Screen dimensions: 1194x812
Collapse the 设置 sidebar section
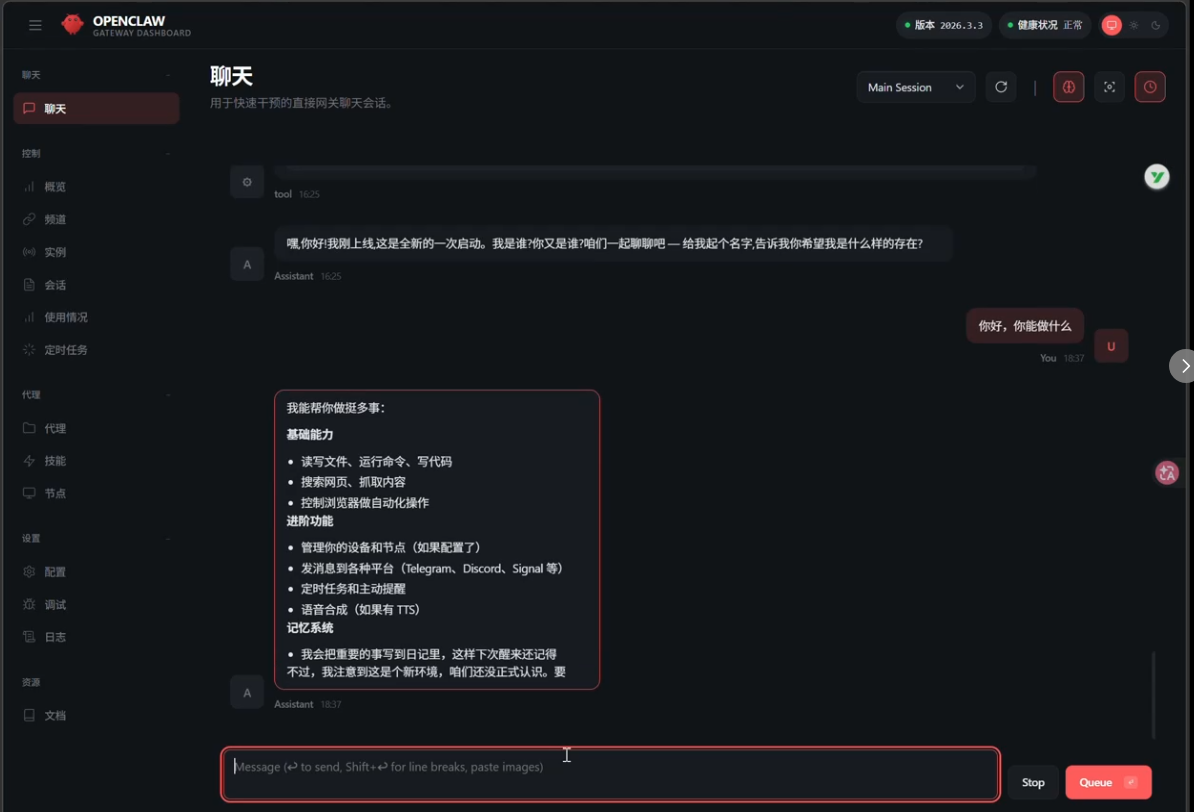(x=168, y=539)
